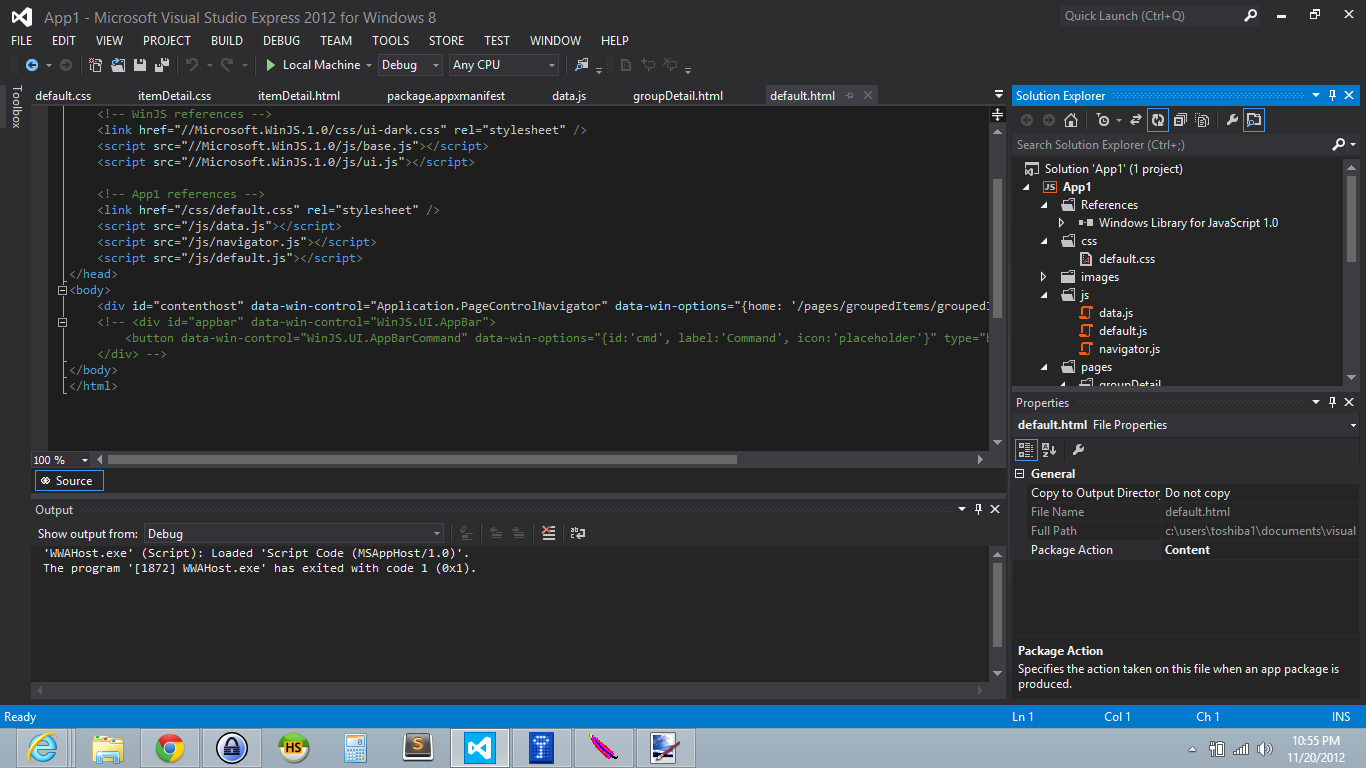Click the Navigate Backward arrow icon
This screenshot has width=1366, height=768.
(32, 65)
